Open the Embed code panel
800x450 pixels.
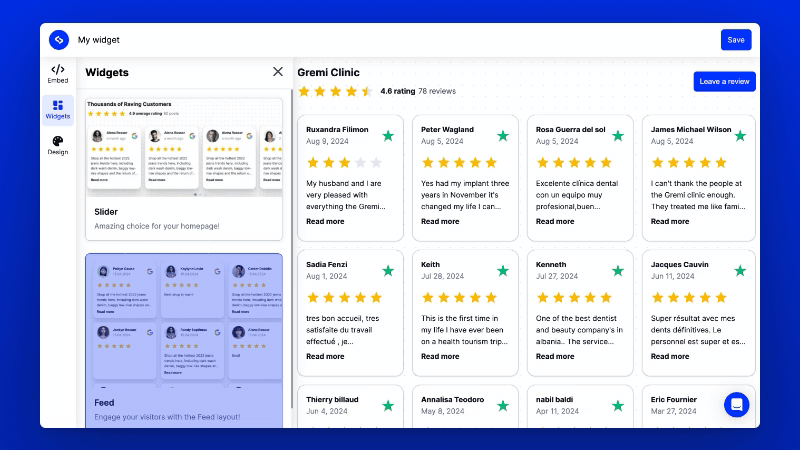58,74
